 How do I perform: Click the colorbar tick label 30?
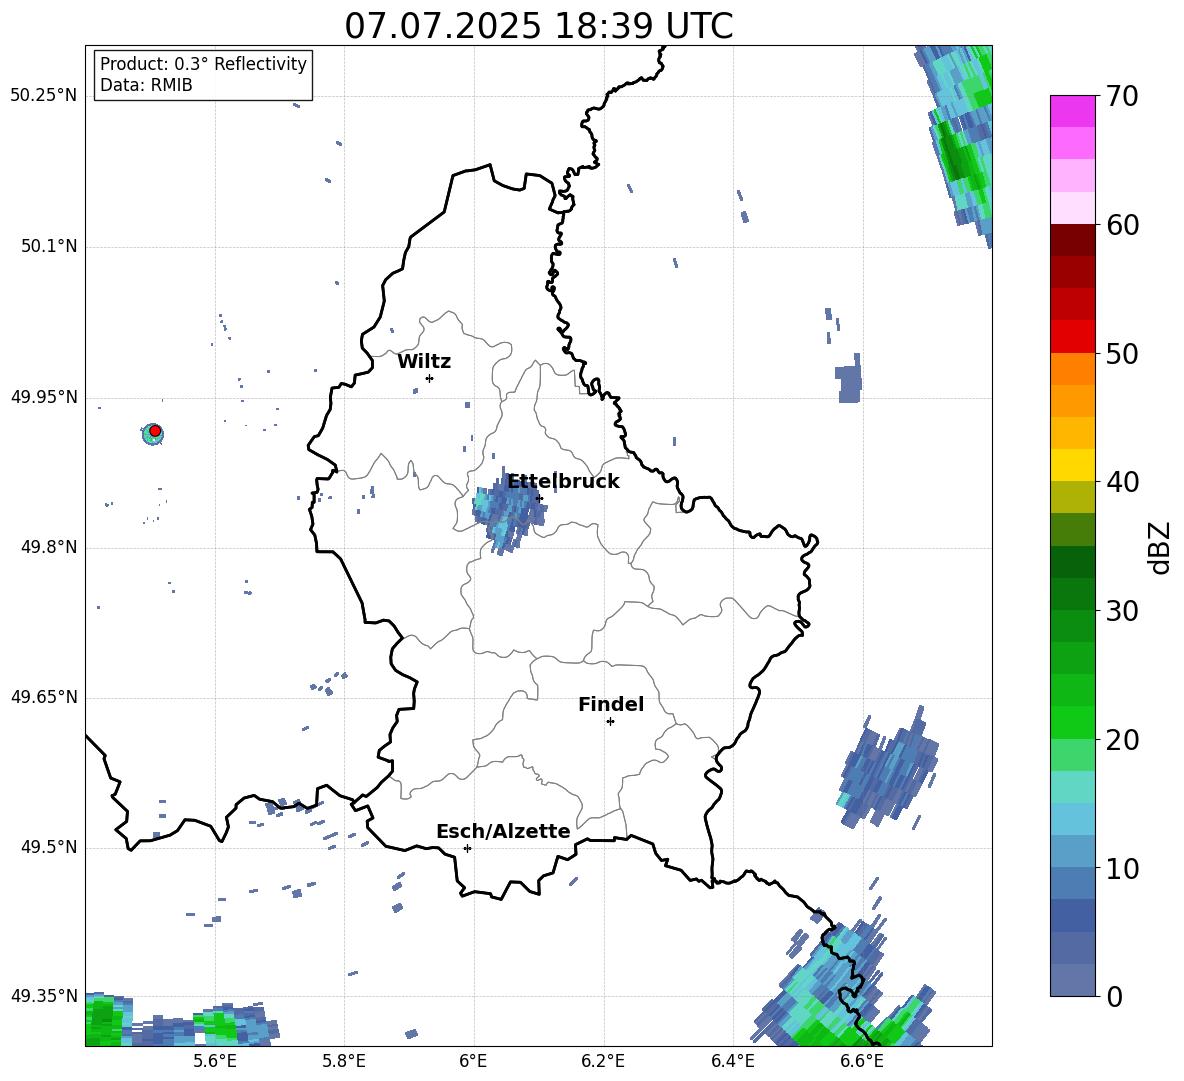[x=1122, y=611]
